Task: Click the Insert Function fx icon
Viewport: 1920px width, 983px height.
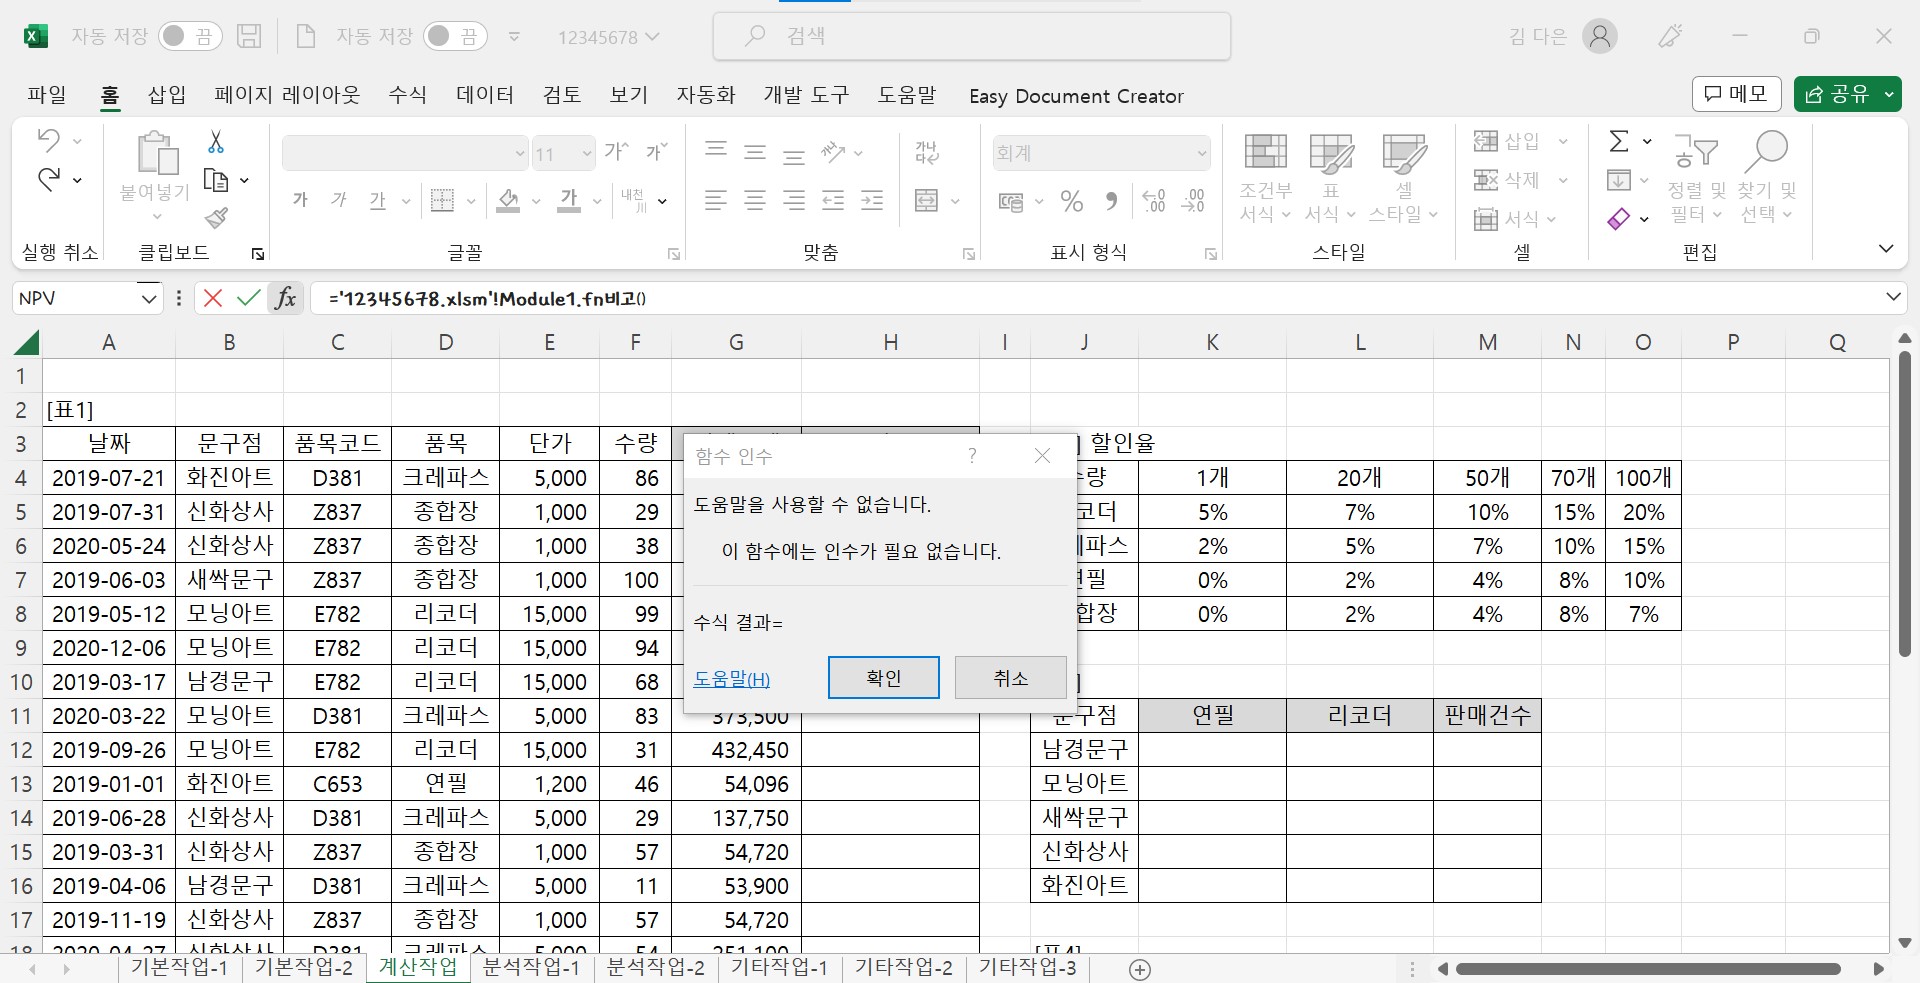Action: [x=286, y=298]
